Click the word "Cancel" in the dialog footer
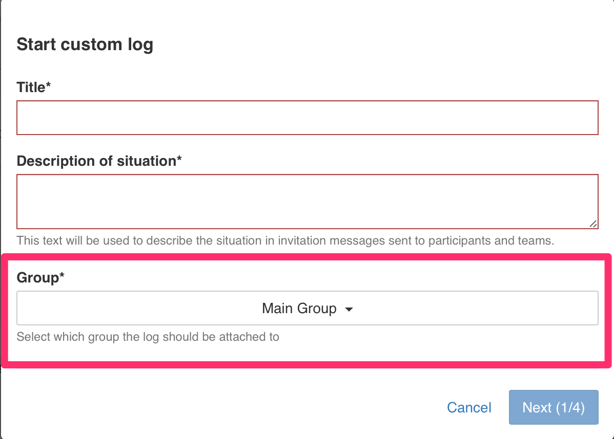 pyautogui.click(x=469, y=407)
